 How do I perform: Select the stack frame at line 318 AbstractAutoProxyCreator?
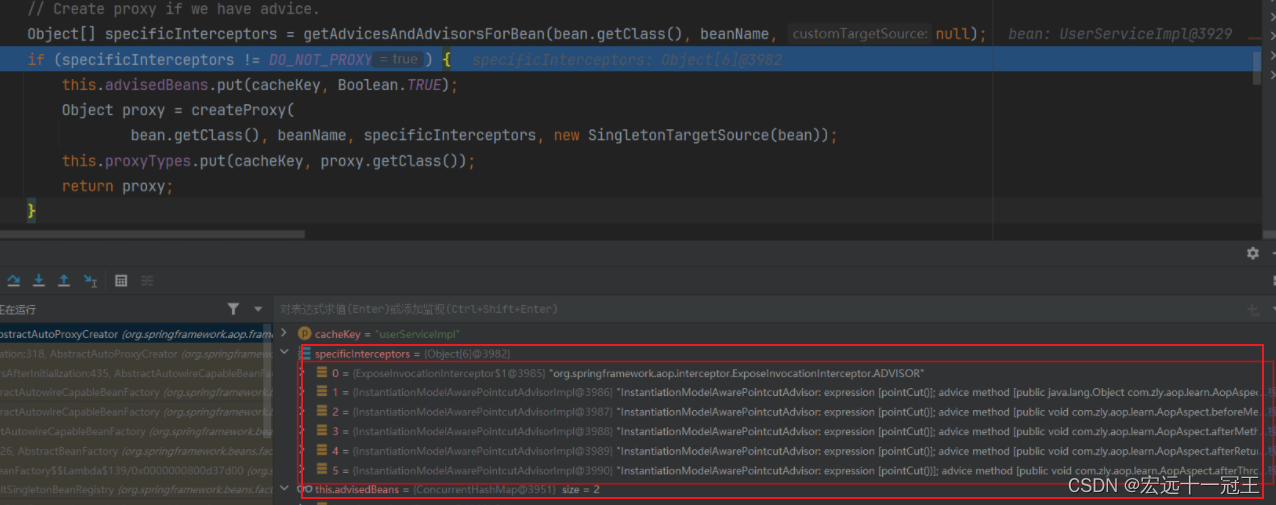coord(136,353)
